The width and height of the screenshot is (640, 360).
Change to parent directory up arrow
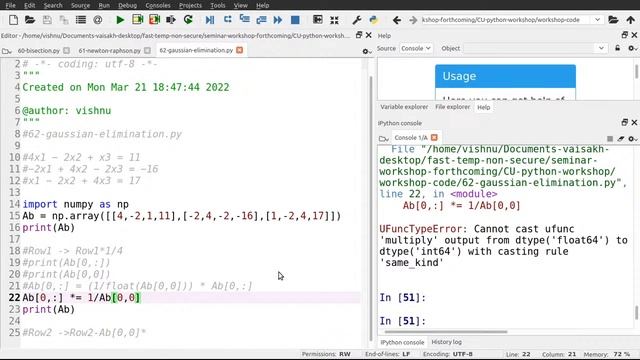pos(631,20)
